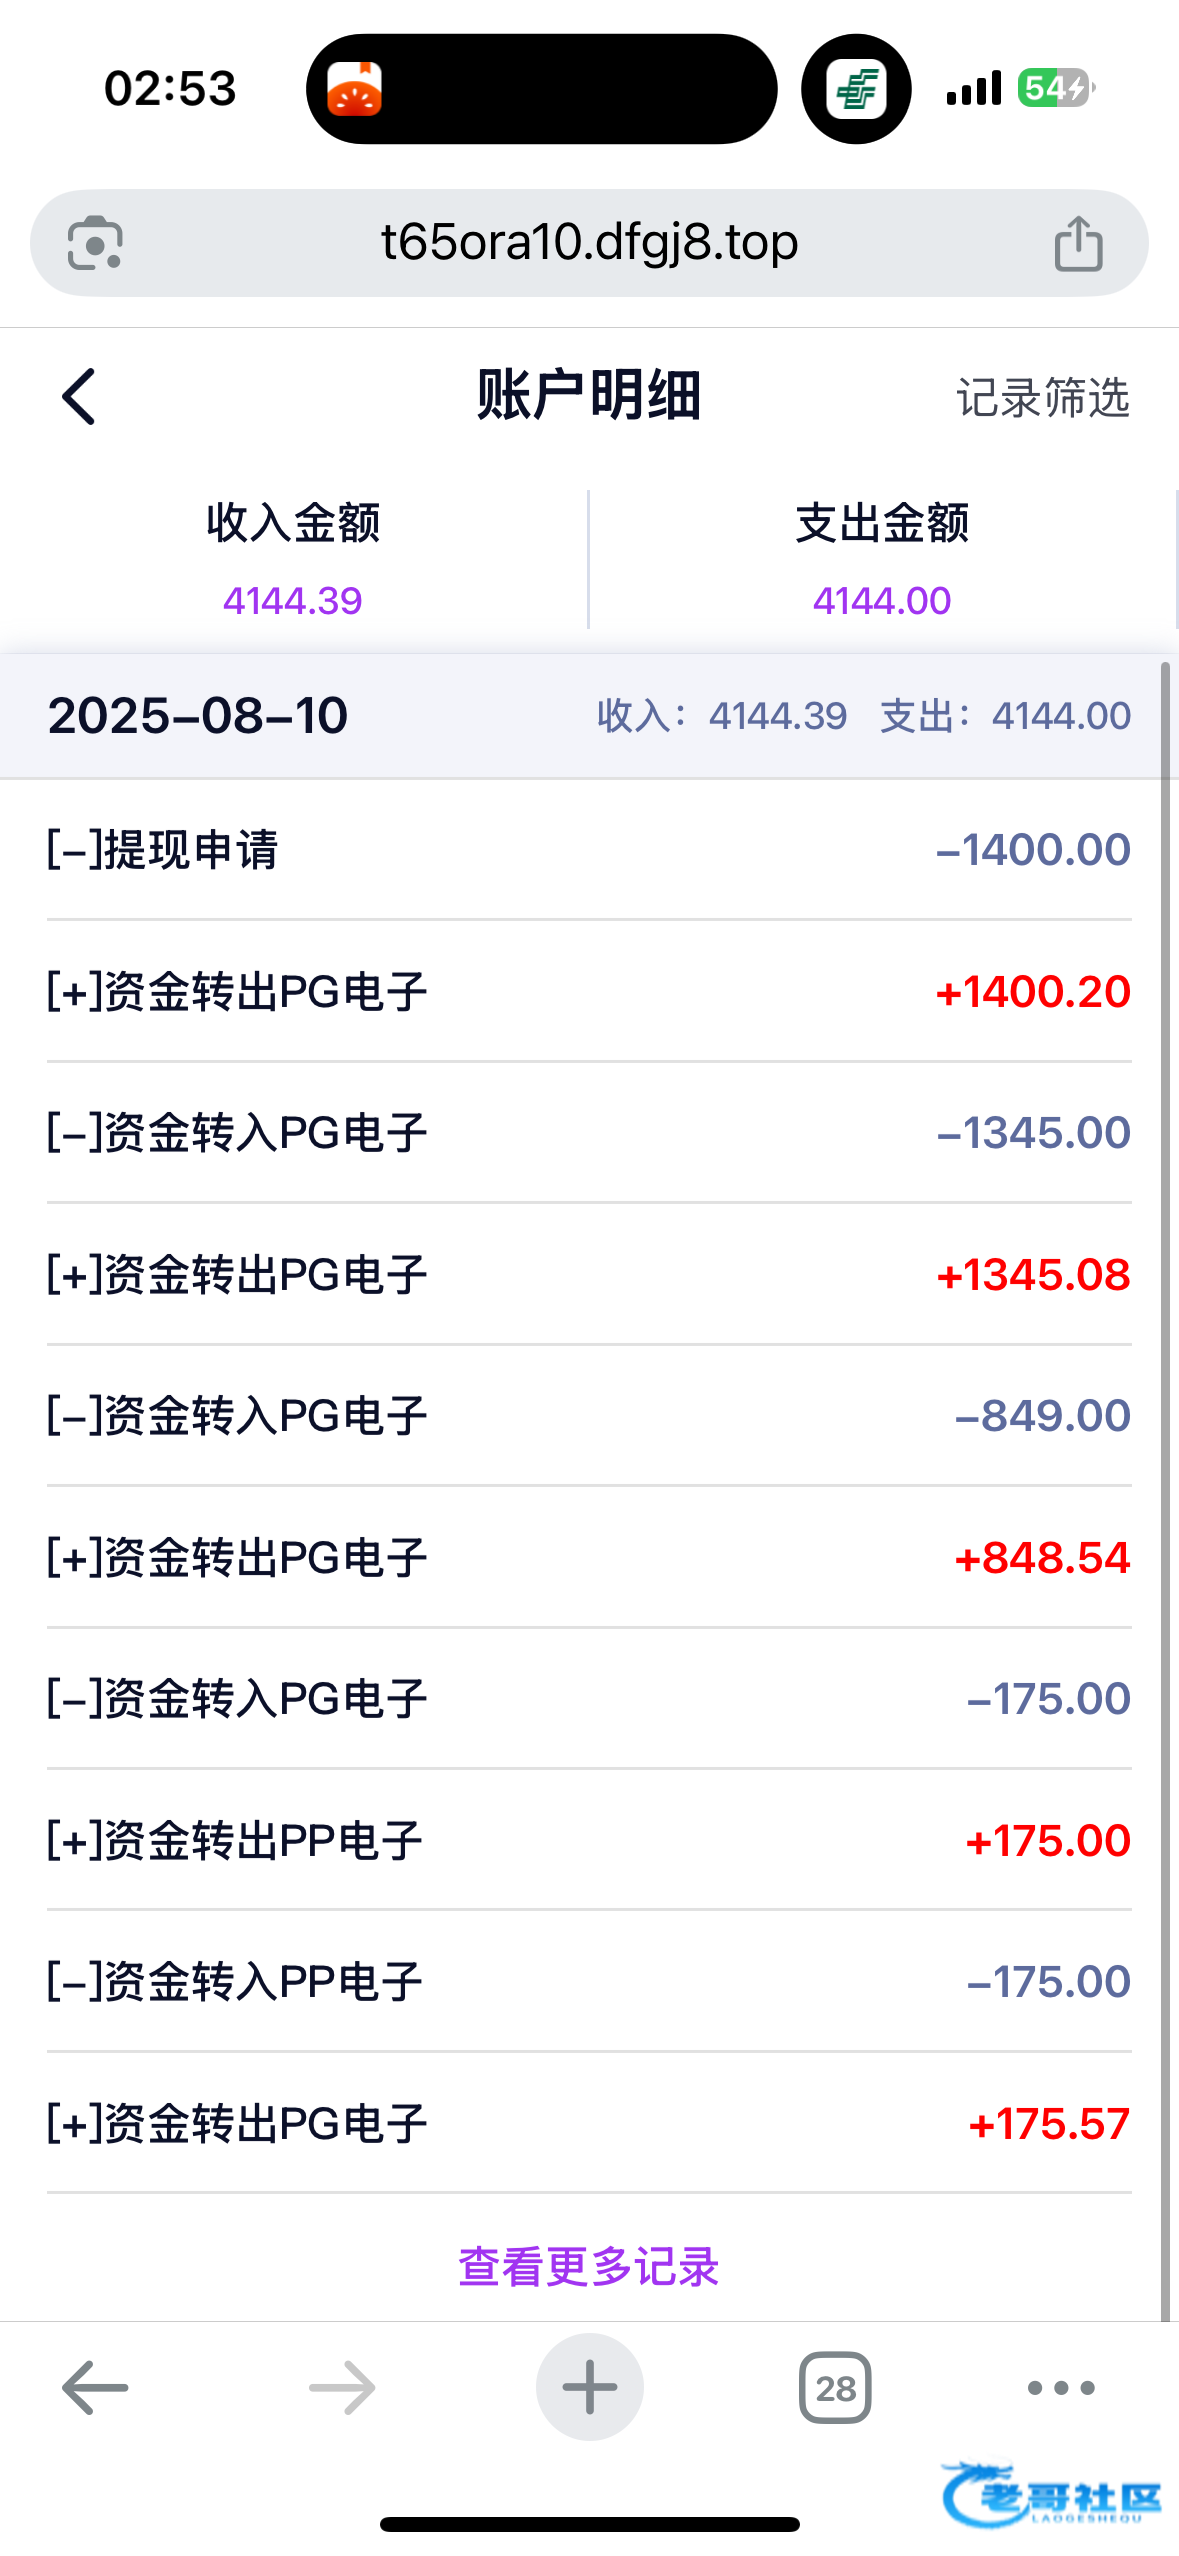Tap the share icon in address bar
This screenshot has width=1179, height=2556.
1078,243
